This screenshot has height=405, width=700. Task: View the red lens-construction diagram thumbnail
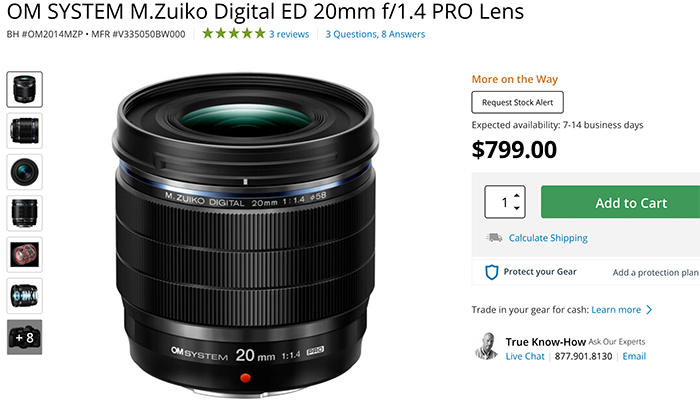pos(25,255)
